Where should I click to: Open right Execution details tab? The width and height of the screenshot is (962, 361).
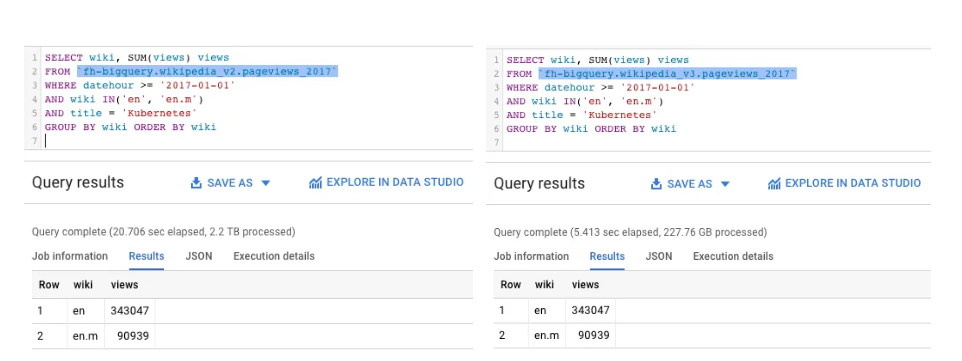pyautogui.click(x=733, y=256)
